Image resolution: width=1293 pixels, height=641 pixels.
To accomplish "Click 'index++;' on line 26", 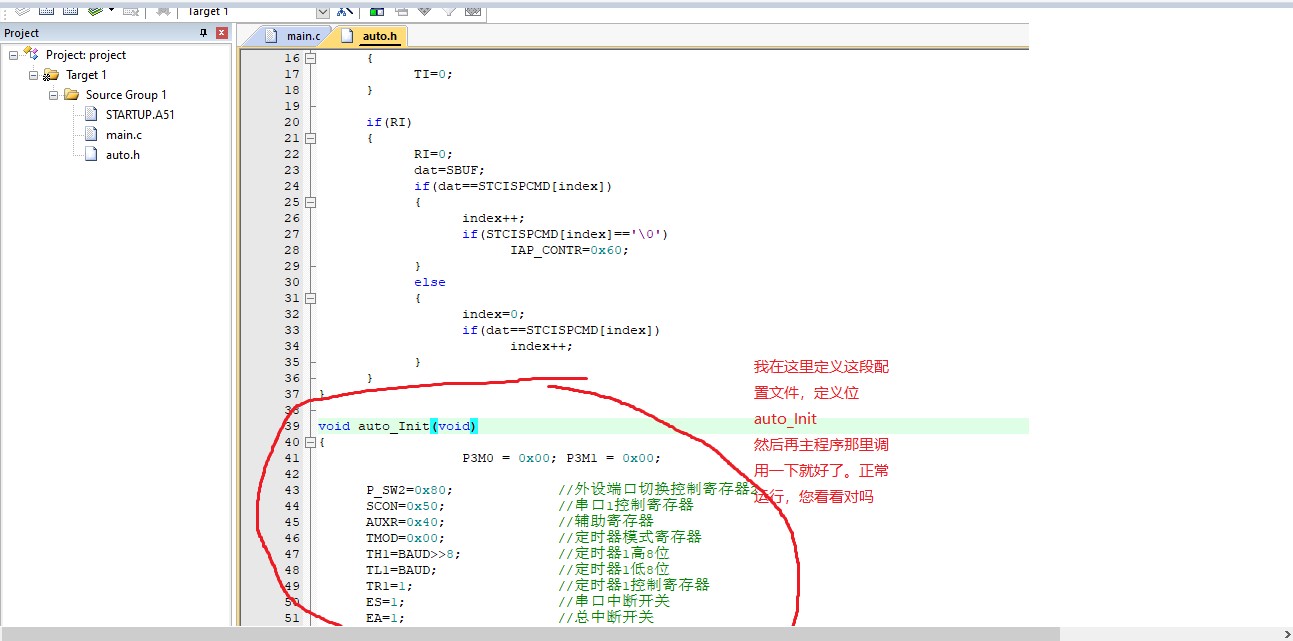I will click(494, 218).
